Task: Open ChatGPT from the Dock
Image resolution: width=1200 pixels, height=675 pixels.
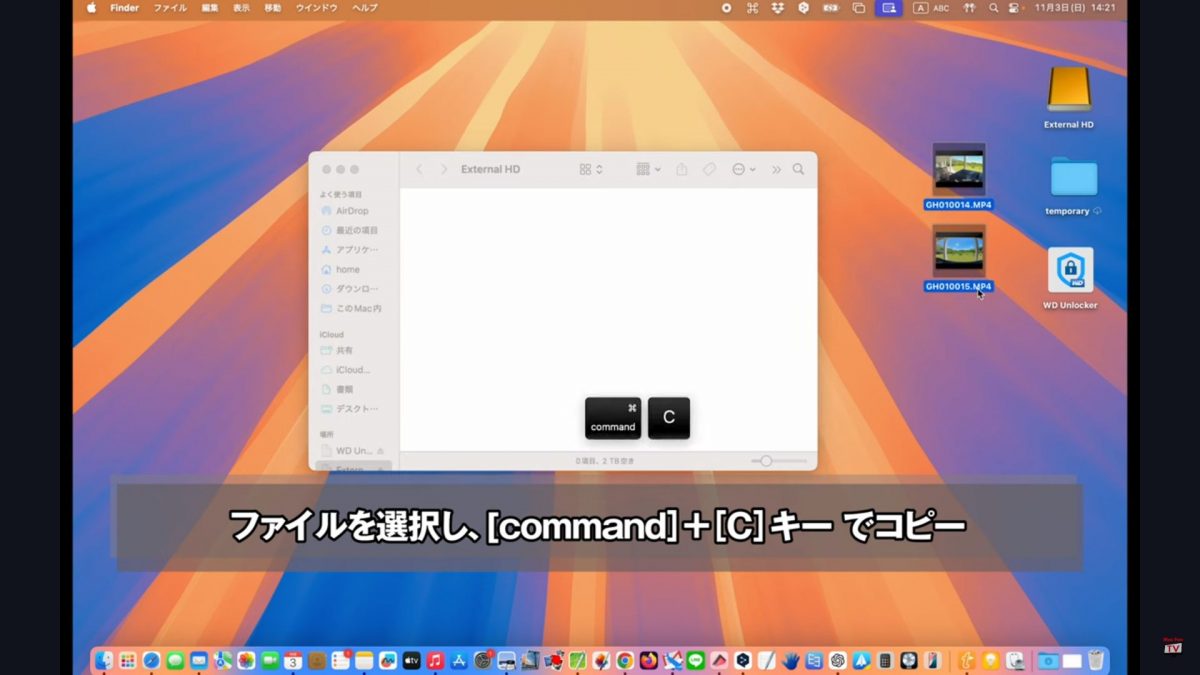Action: (x=837, y=661)
